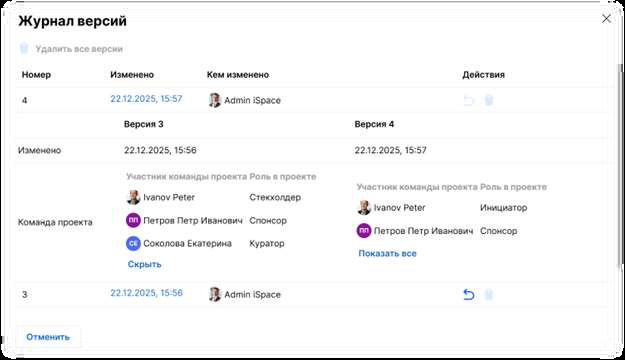Click the role Инициатор

(x=503, y=208)
